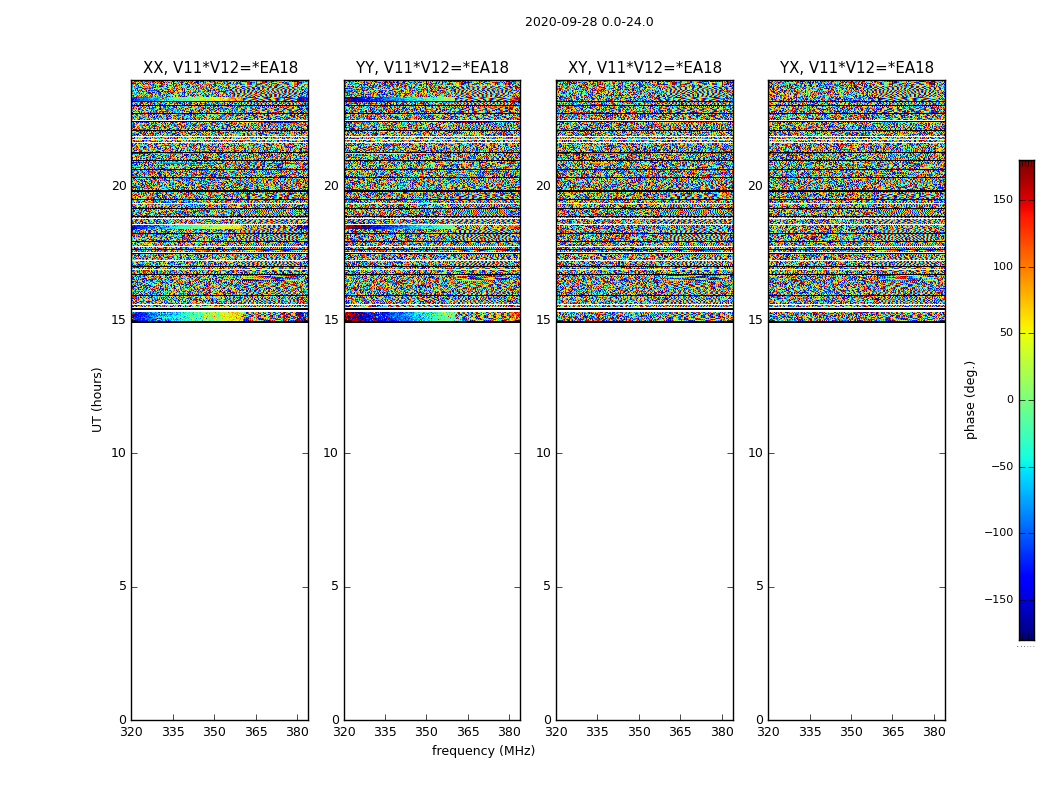1050x800 pixels.
Task: Pick the dark blue bottom of the phase colorbar
Action: click(1027, 633)
